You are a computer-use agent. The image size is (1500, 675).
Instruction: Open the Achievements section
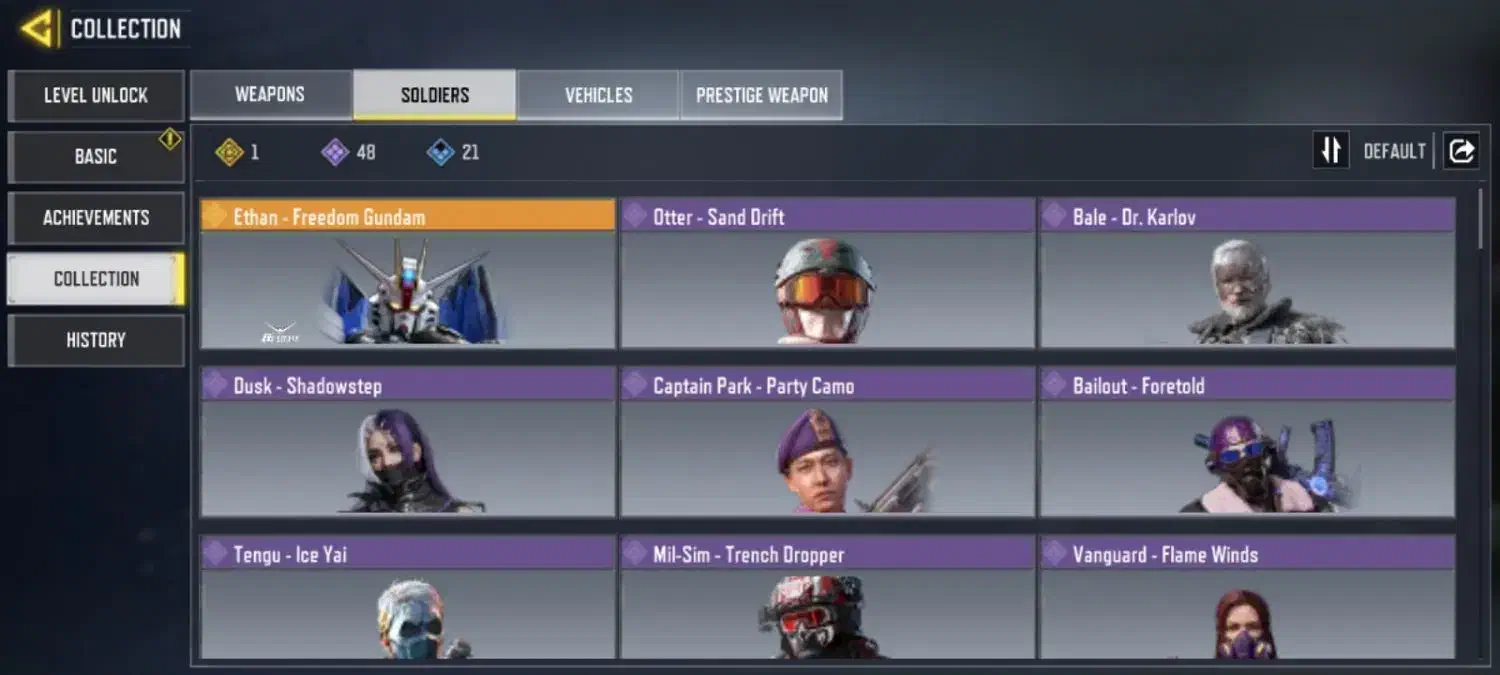click(96, 218)
